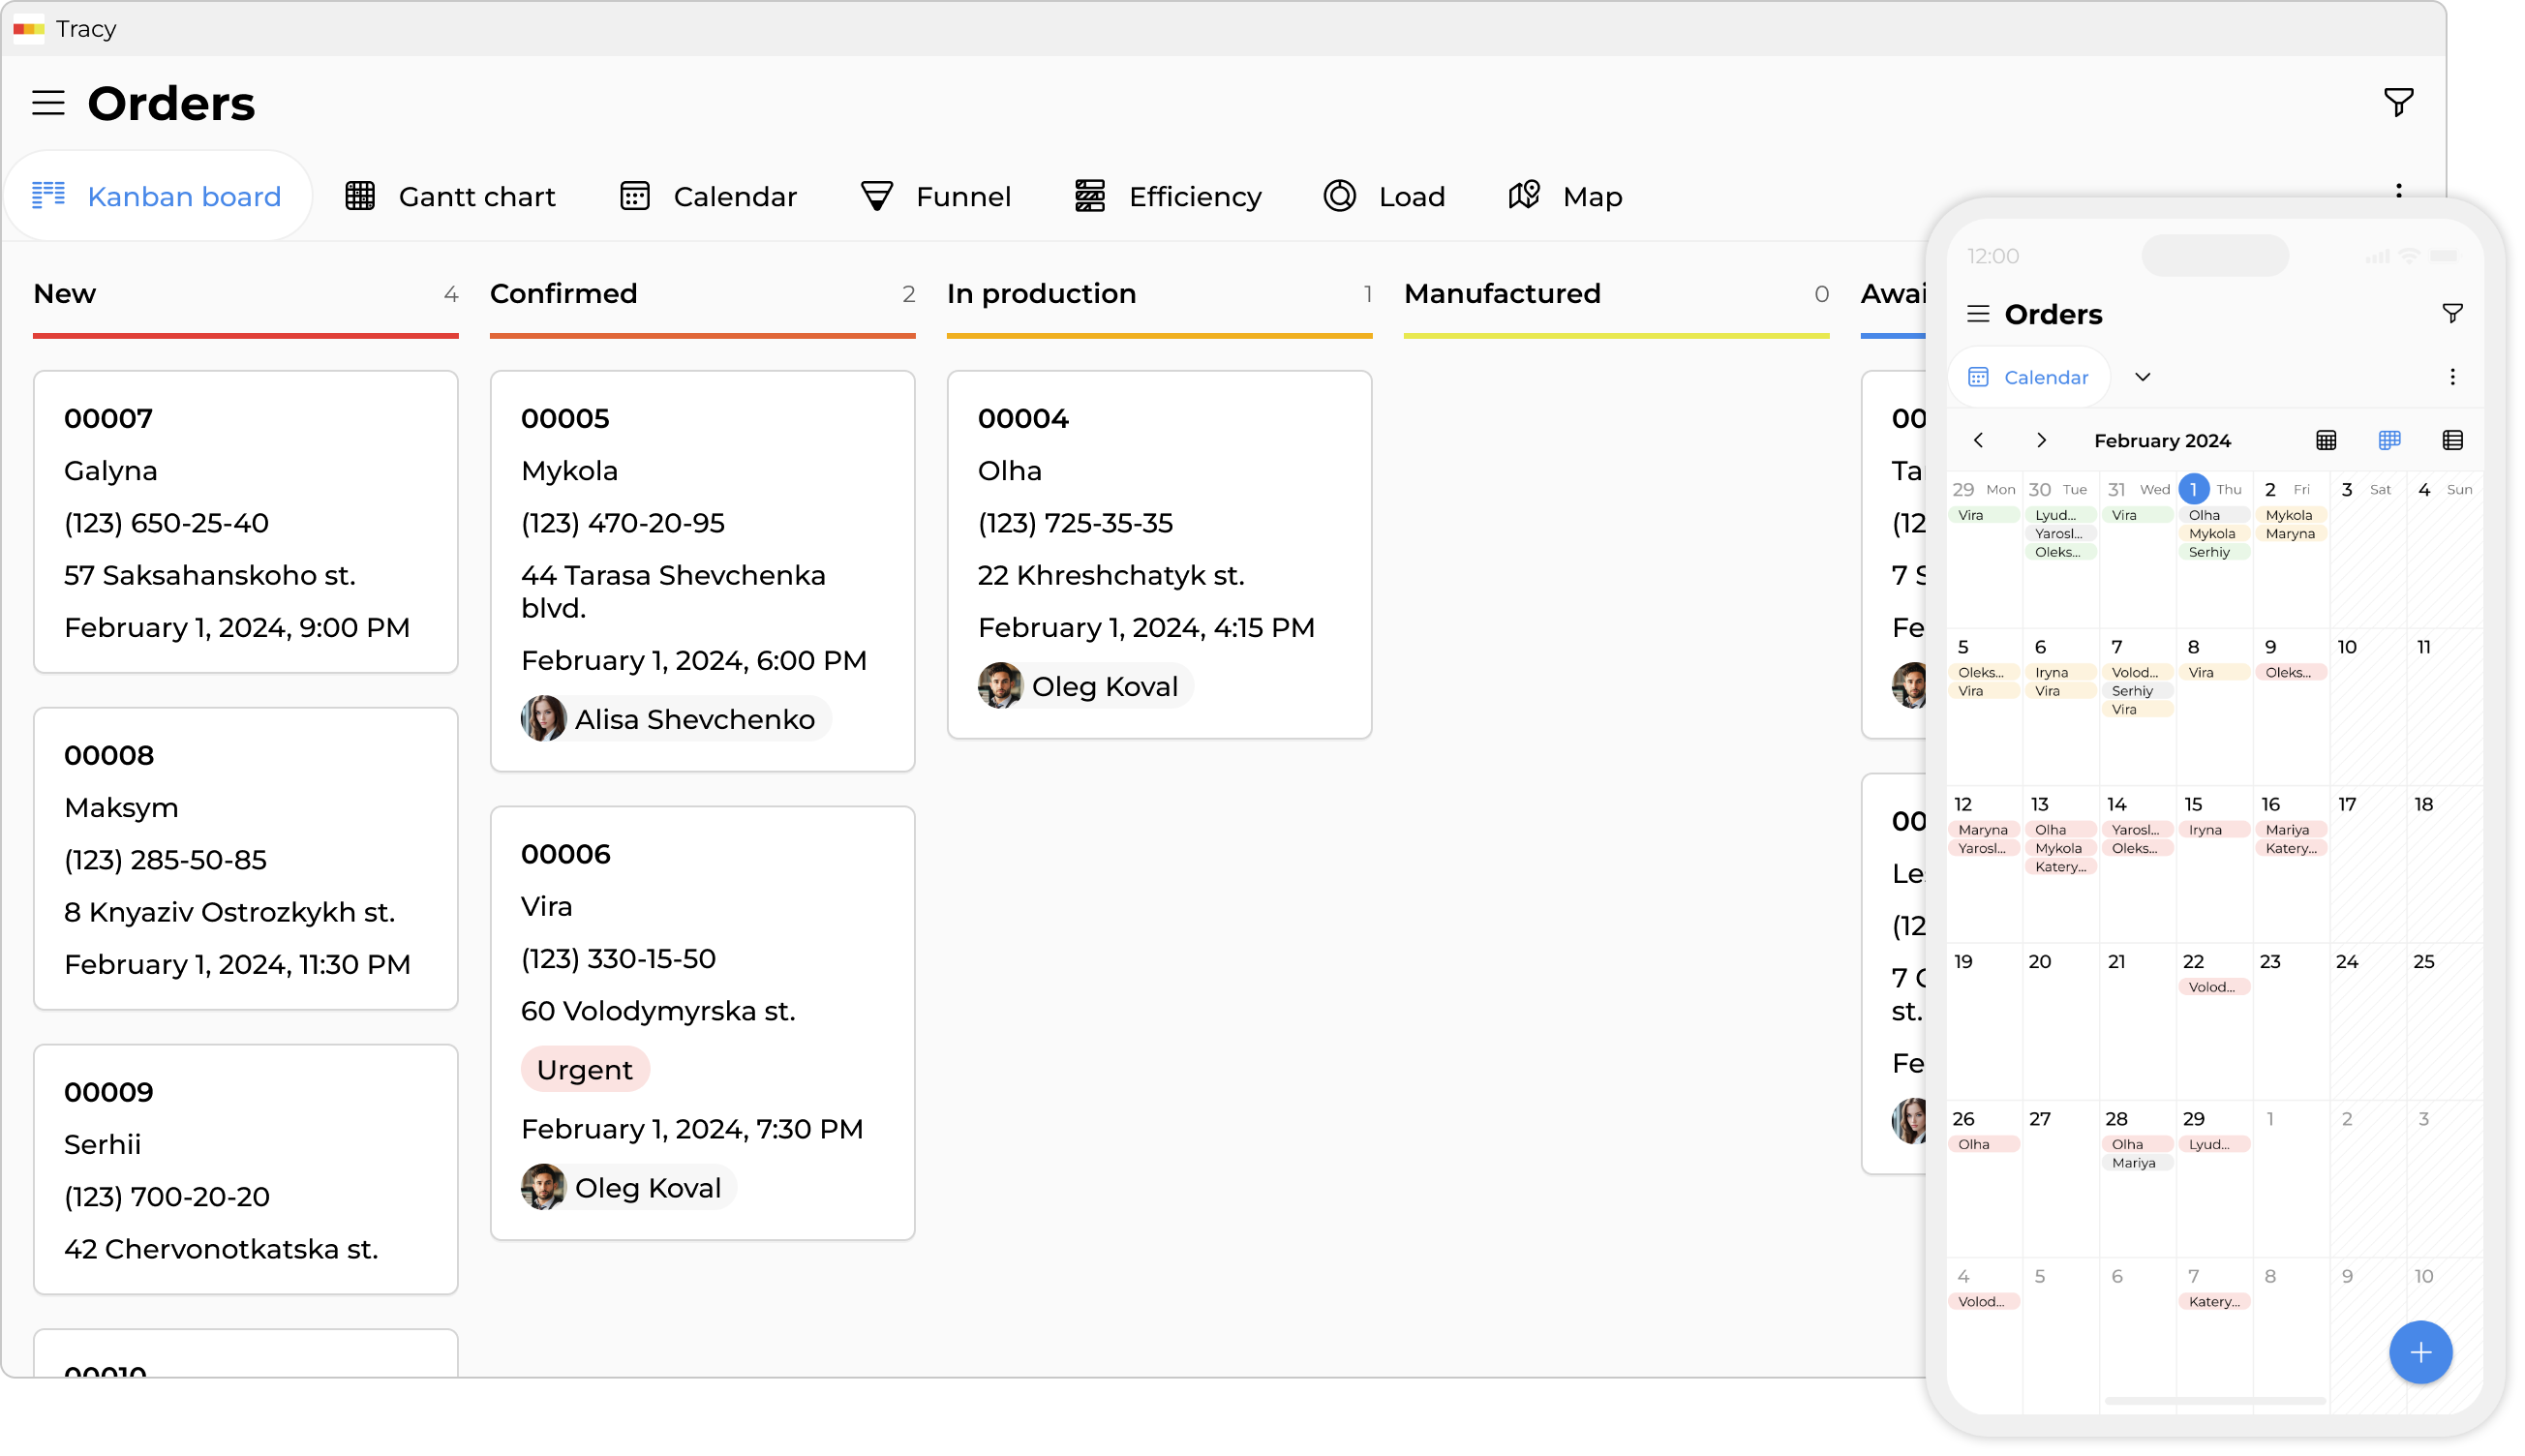Click Oleg Koval assignee chip on order 00004
The image size is (2525, 1456).
(1086, 686)
